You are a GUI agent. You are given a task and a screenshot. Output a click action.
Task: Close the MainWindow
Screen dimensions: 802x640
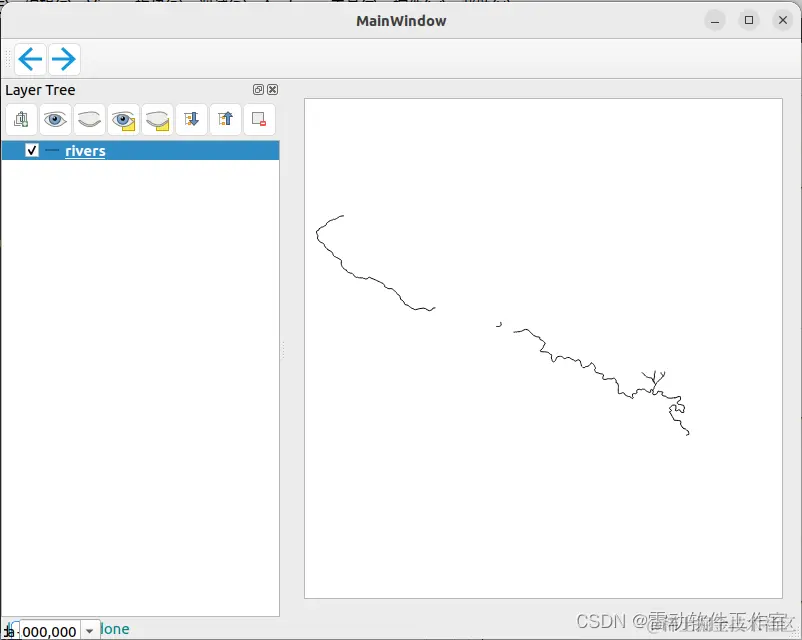pyautogui.click(x=783, y=20)
